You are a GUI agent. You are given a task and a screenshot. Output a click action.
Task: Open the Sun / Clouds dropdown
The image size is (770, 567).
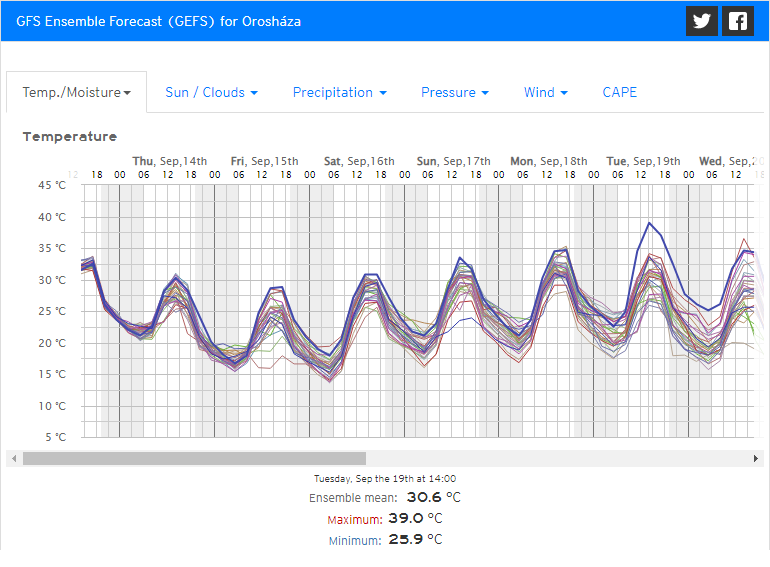coord(211,92)
